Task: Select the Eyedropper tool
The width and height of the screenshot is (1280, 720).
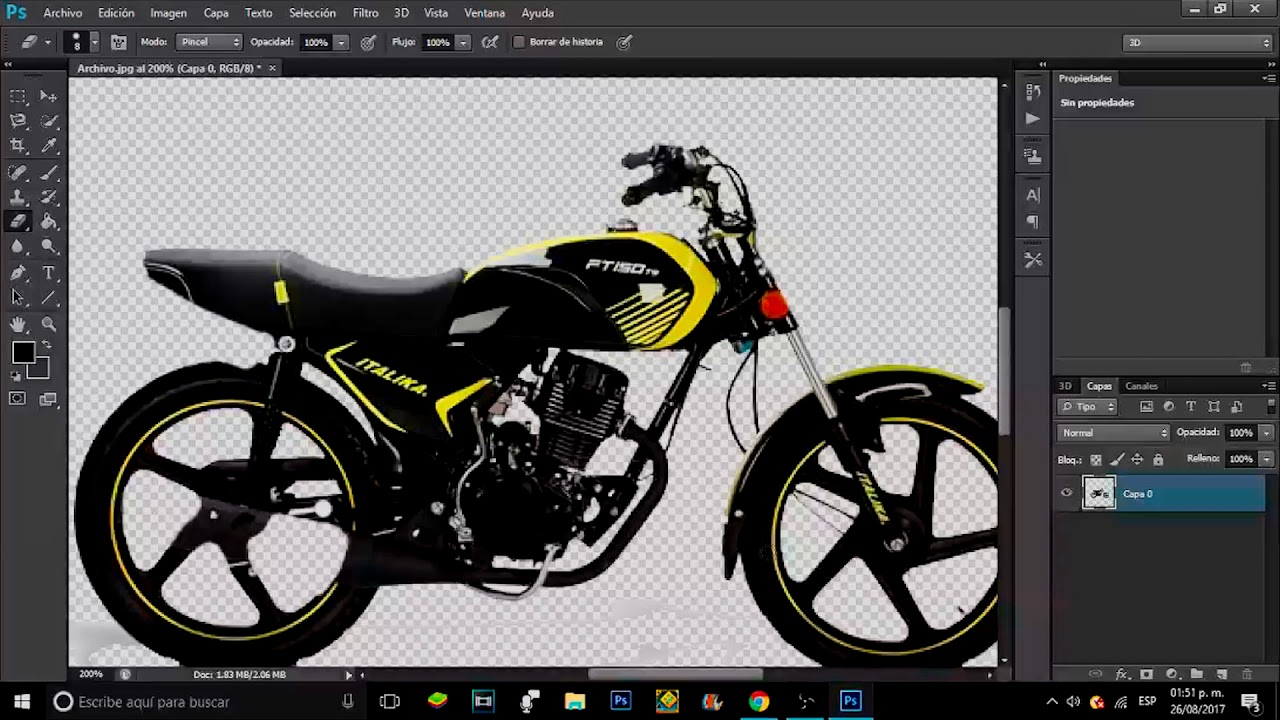Action: 48,146
